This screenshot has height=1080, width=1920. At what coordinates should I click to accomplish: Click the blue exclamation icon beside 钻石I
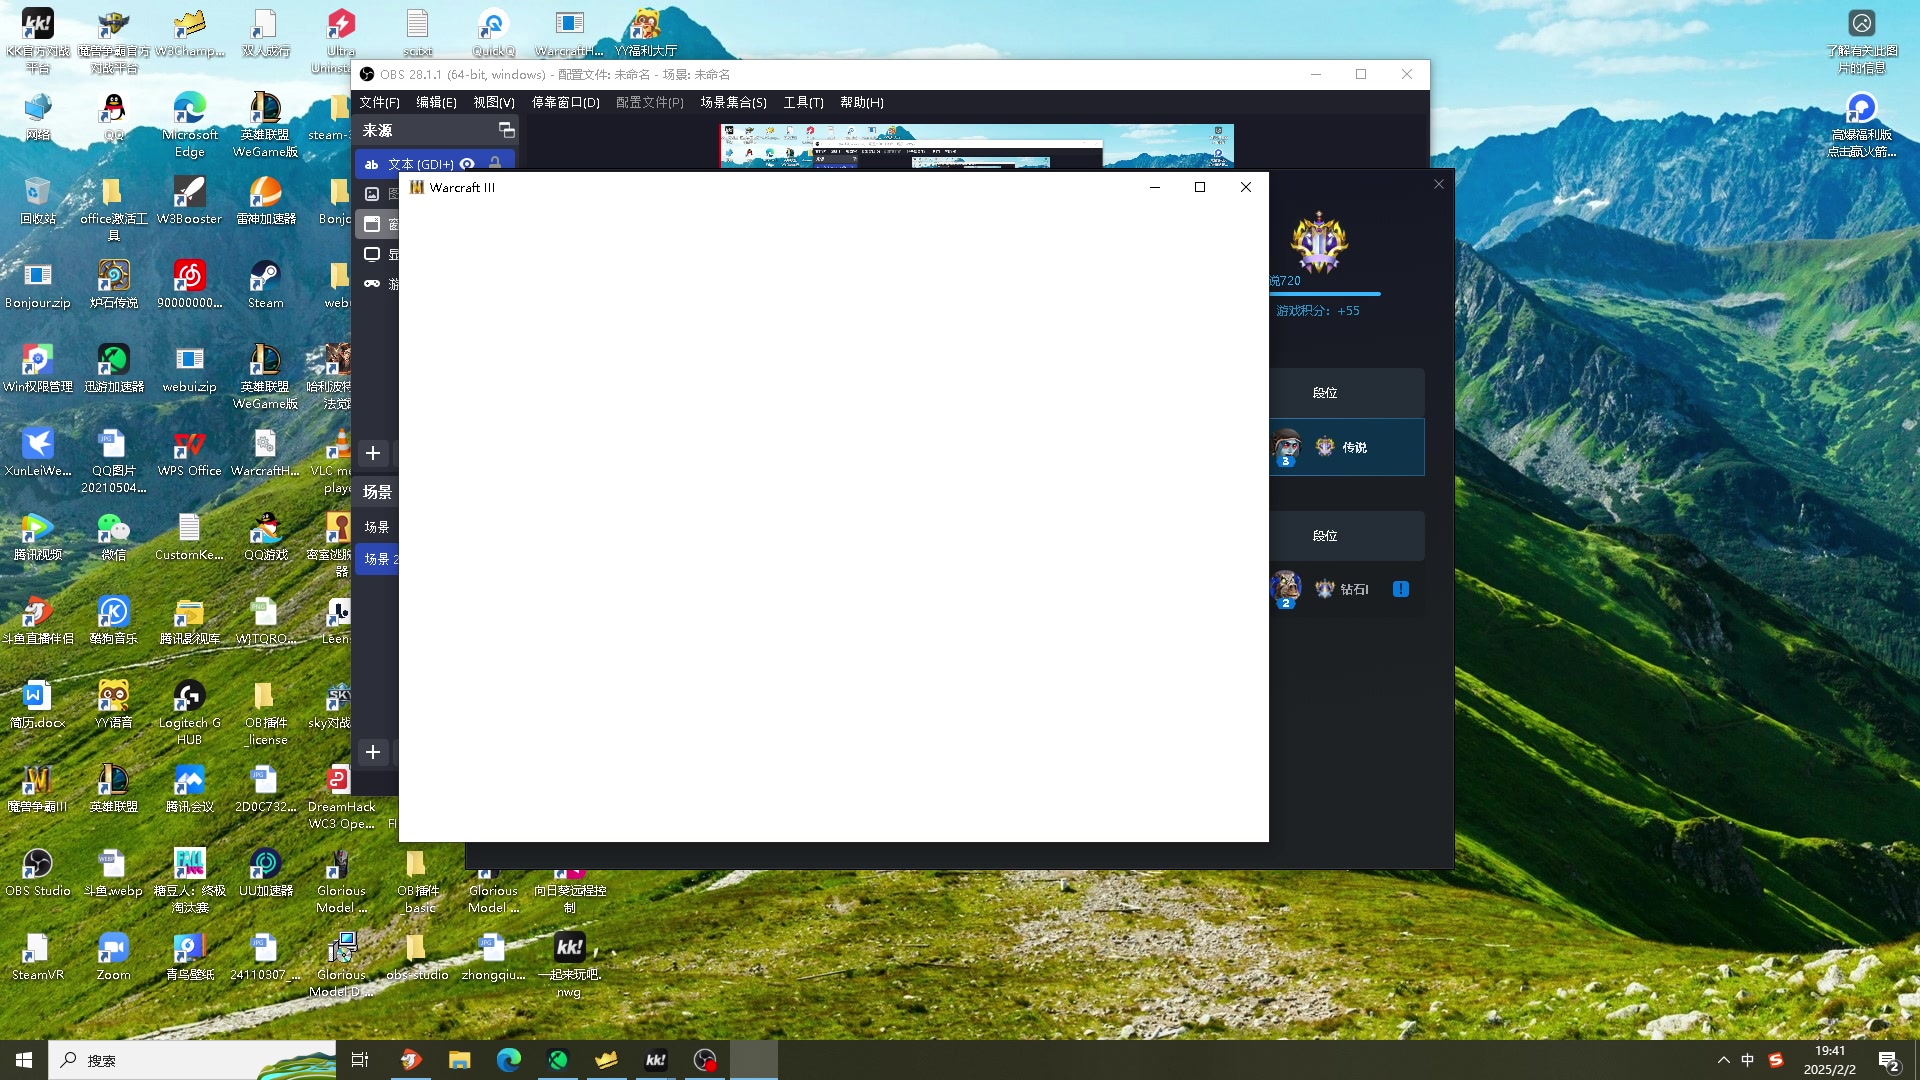click(1401, 589)
